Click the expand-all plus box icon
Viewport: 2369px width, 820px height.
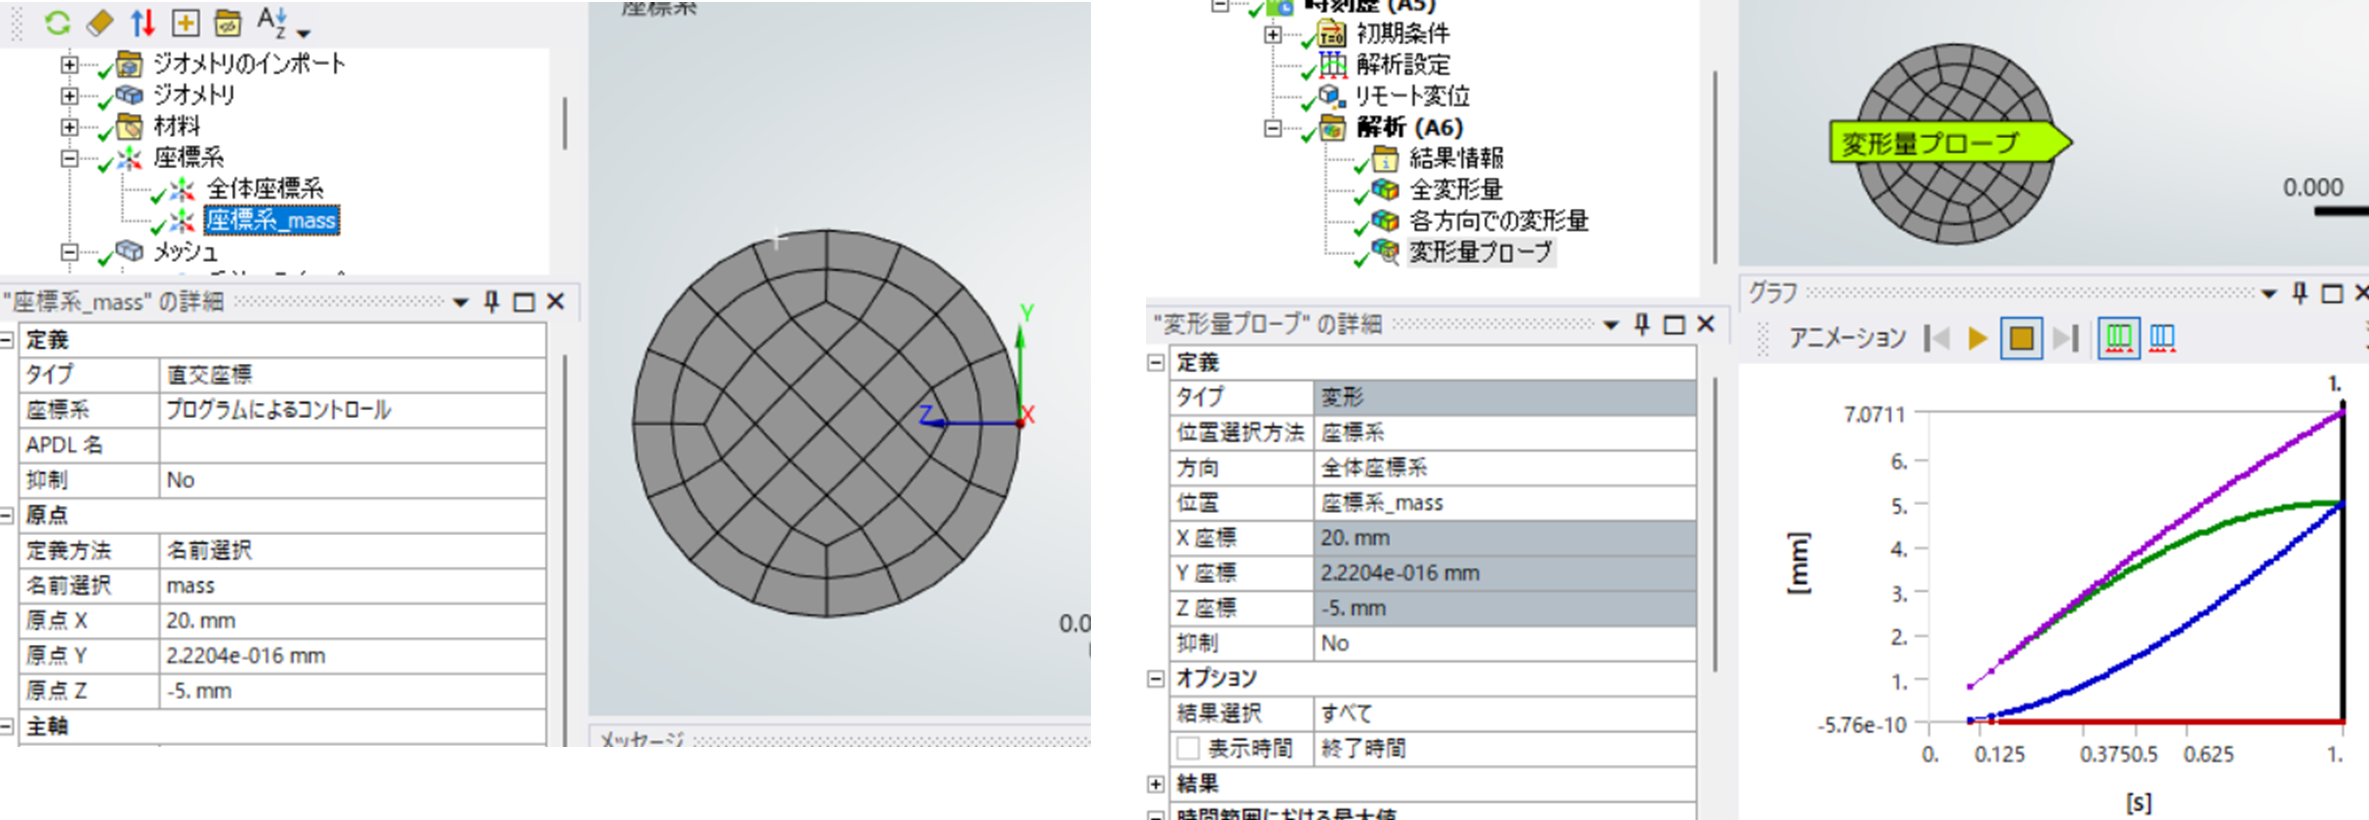(x=186, y=22)
